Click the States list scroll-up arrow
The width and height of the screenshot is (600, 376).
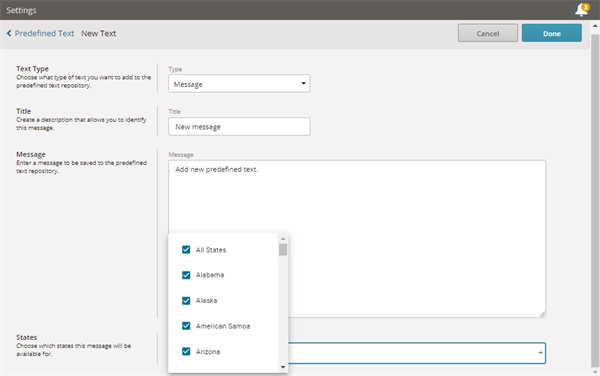pyautogui.click(x=283, y=239)
